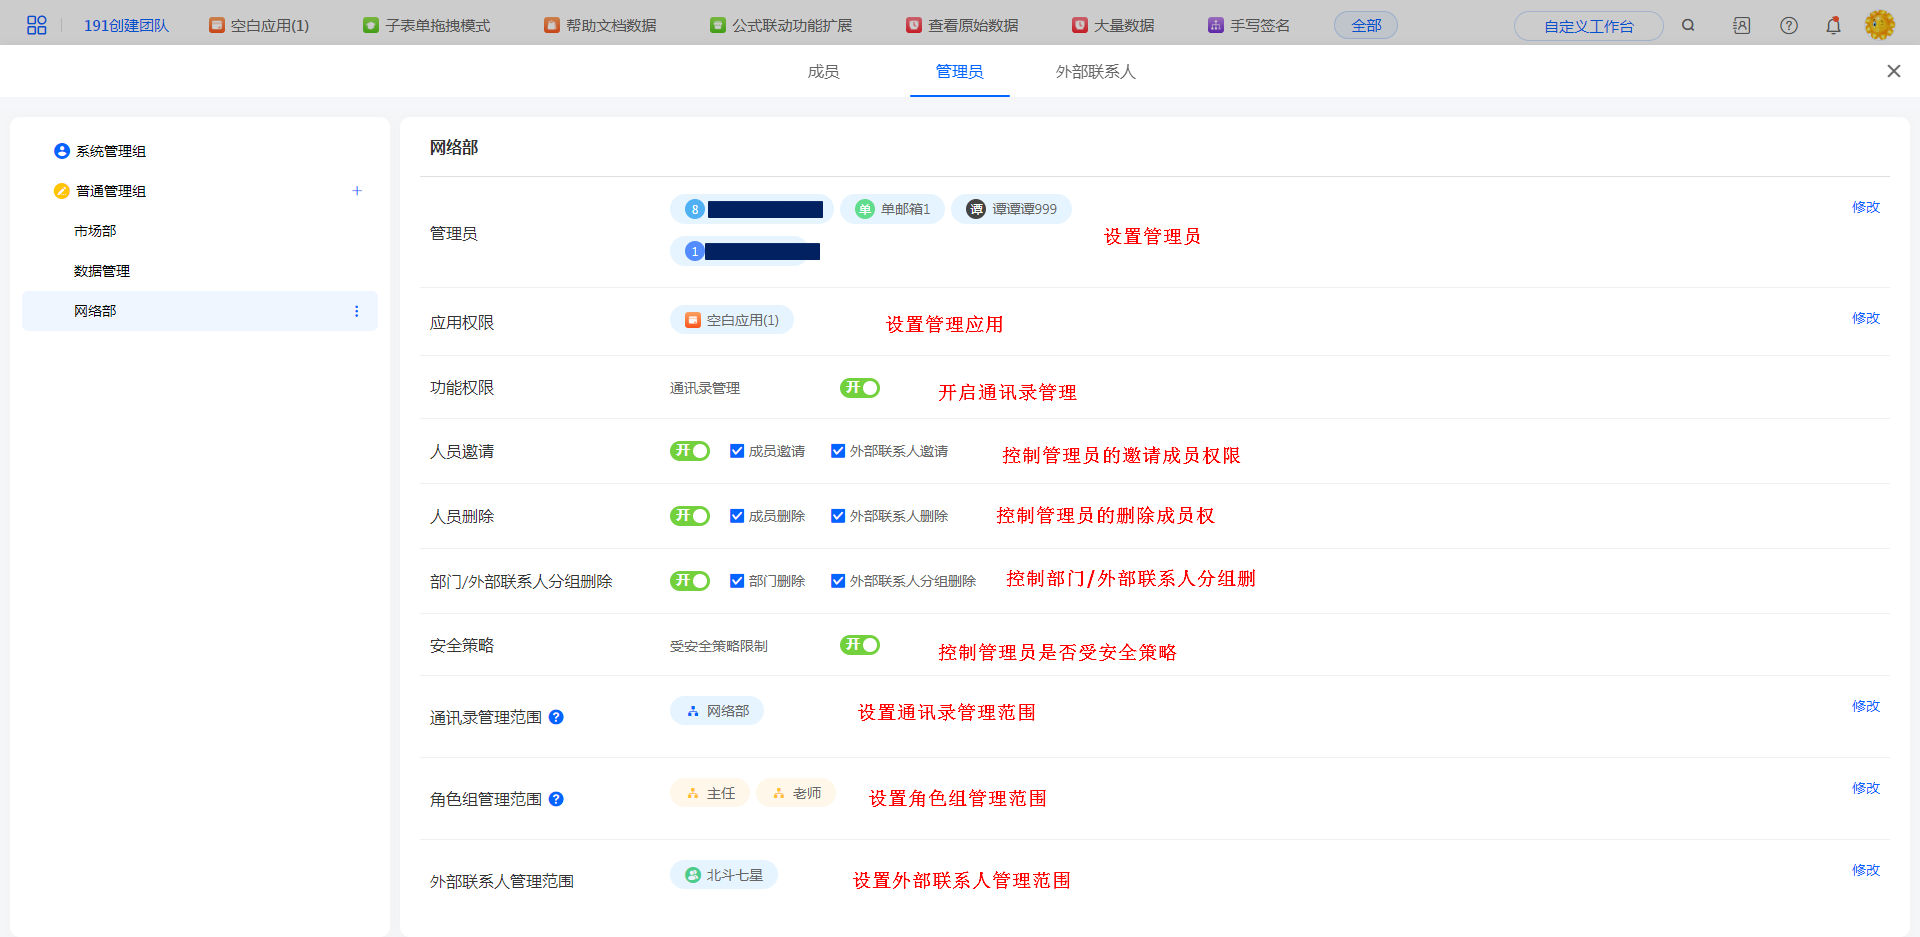Screen dimensions: 1920x937
Task: Click help icon next to 角色组管理范围
Action: (557, 799)
